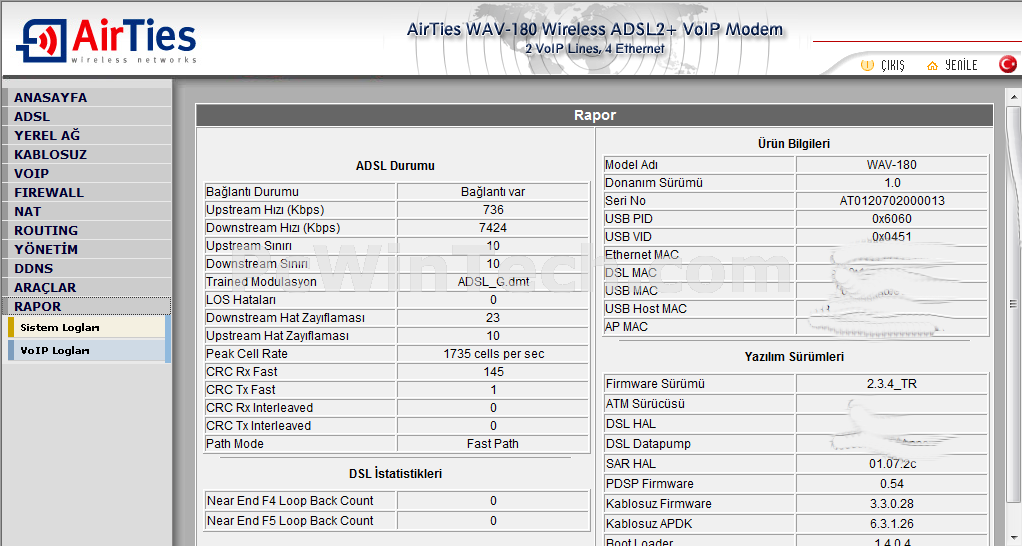Click firmware version '2.3.4_TR'
The width and height of the screenshot is (1022, 546).
[x=892, y=384]
